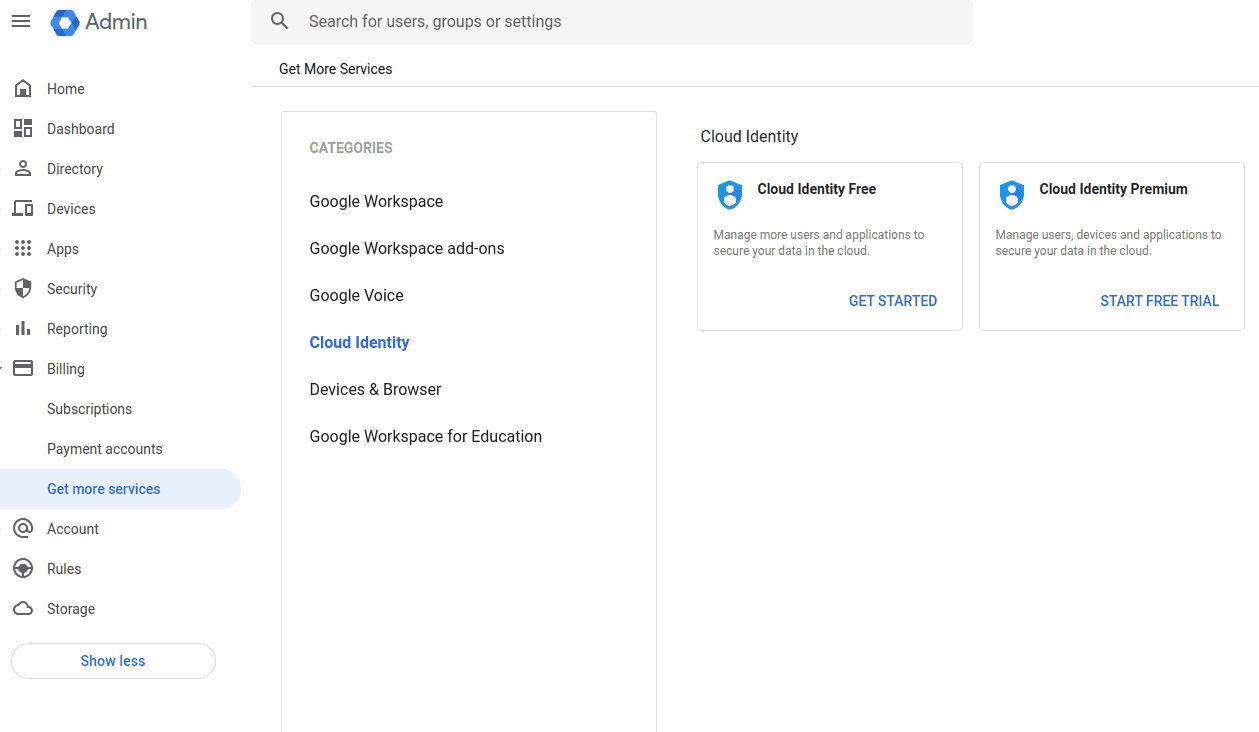
Task: Choose Devices & Browser category
Action: tap(375, 389)
